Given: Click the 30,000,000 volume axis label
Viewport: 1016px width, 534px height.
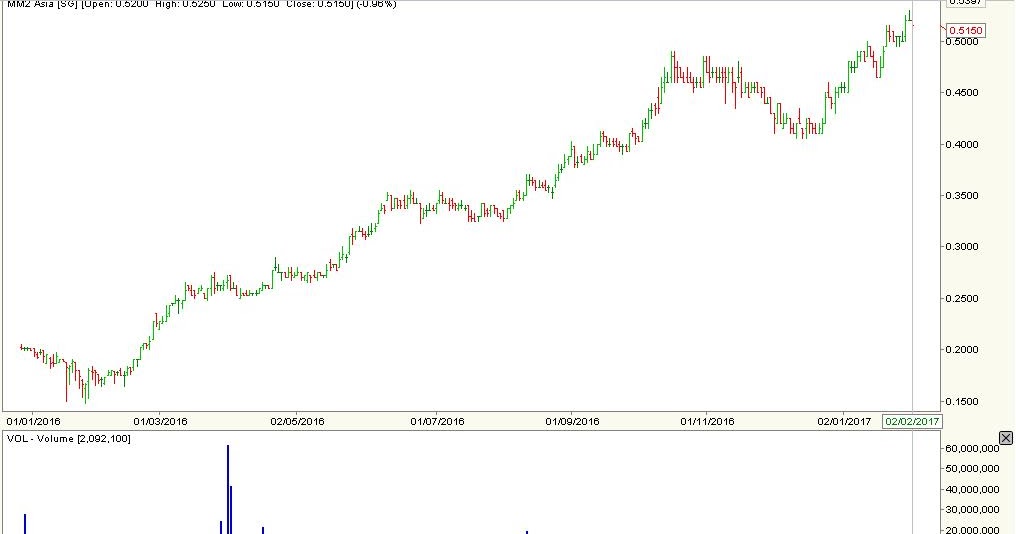Looking at the screenshot, I should (972, 510).
